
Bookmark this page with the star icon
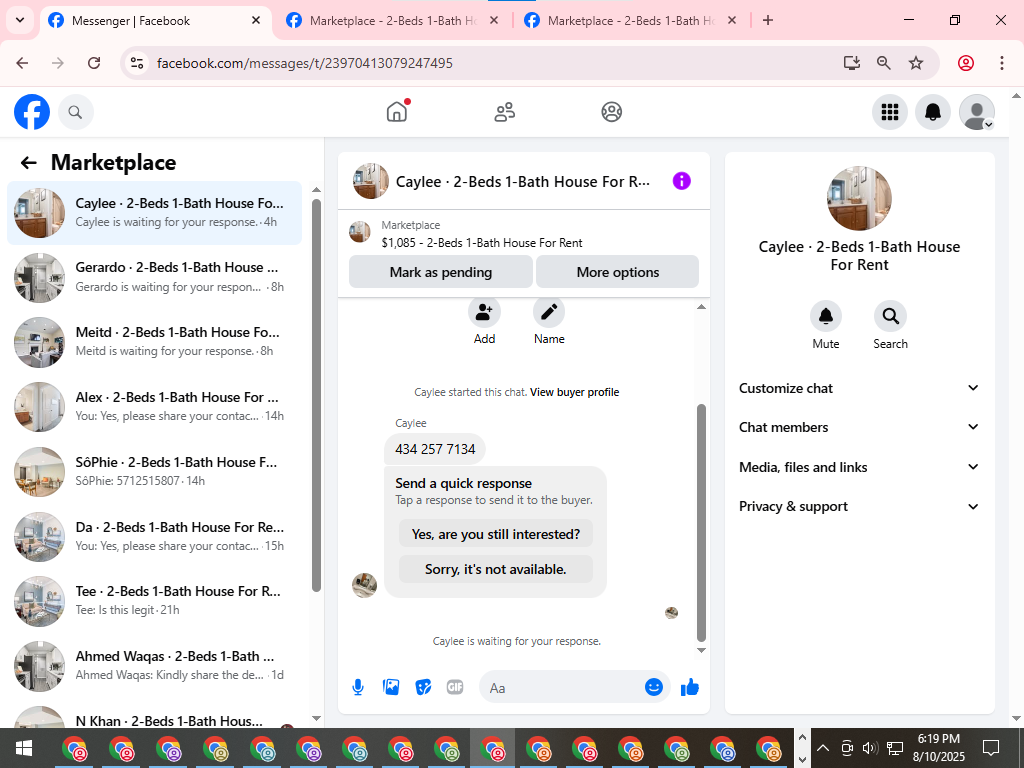(x=916, y=63)
